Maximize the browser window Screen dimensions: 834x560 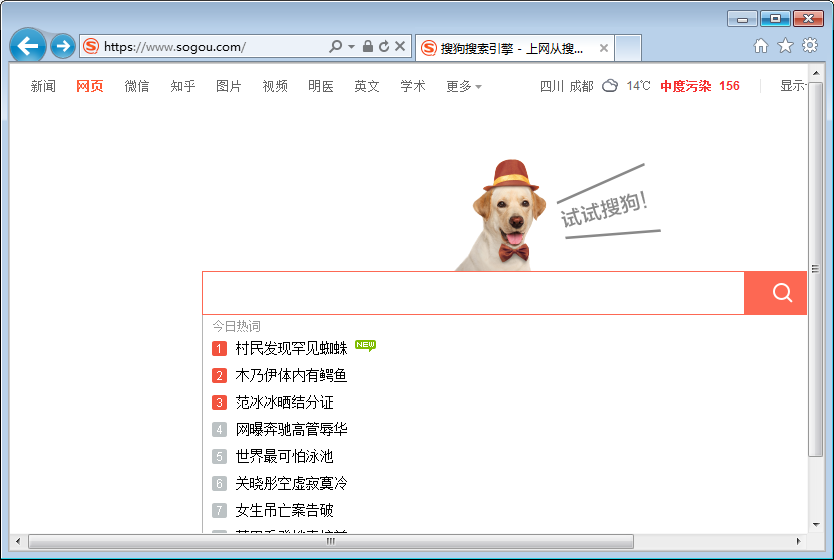(x=775, y=19)
